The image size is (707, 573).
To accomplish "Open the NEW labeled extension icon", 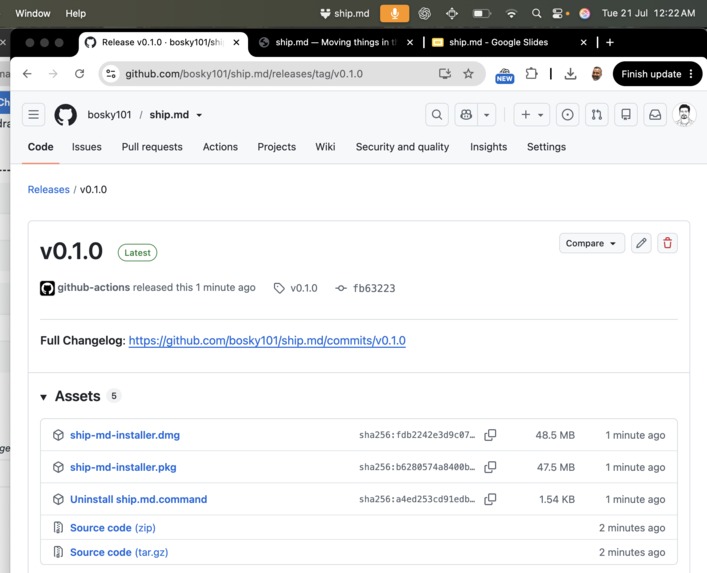I will (x=505, y=74).
